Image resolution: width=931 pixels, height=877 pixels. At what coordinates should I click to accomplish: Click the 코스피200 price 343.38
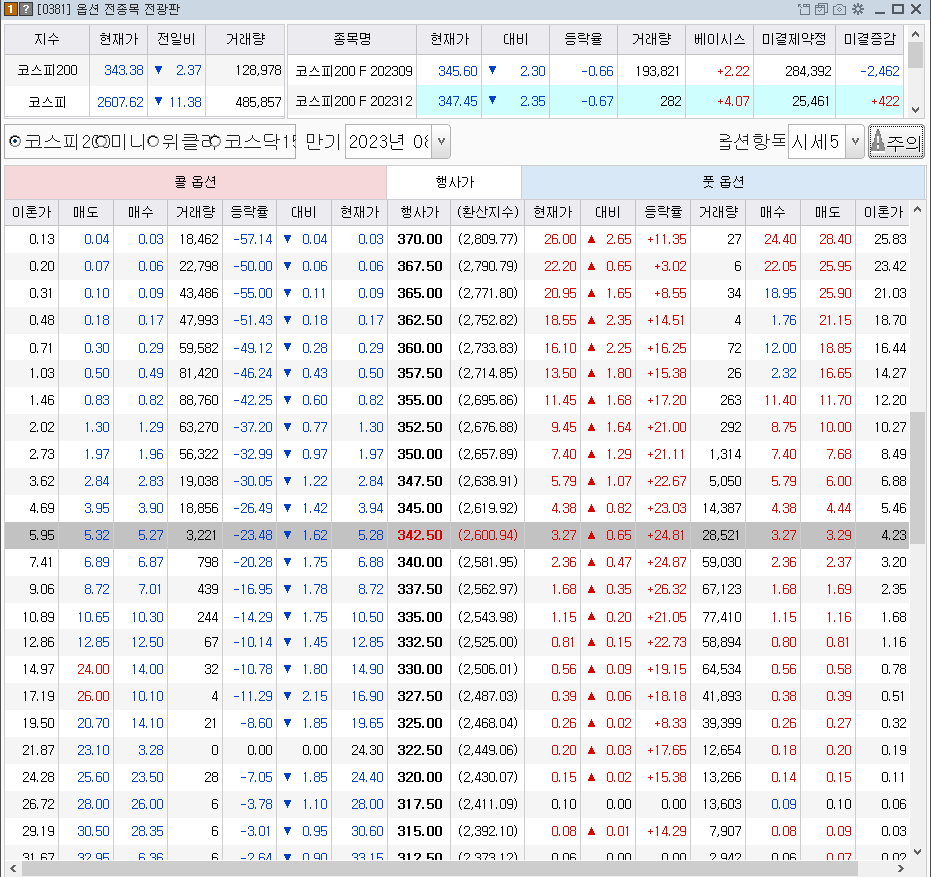124,70
